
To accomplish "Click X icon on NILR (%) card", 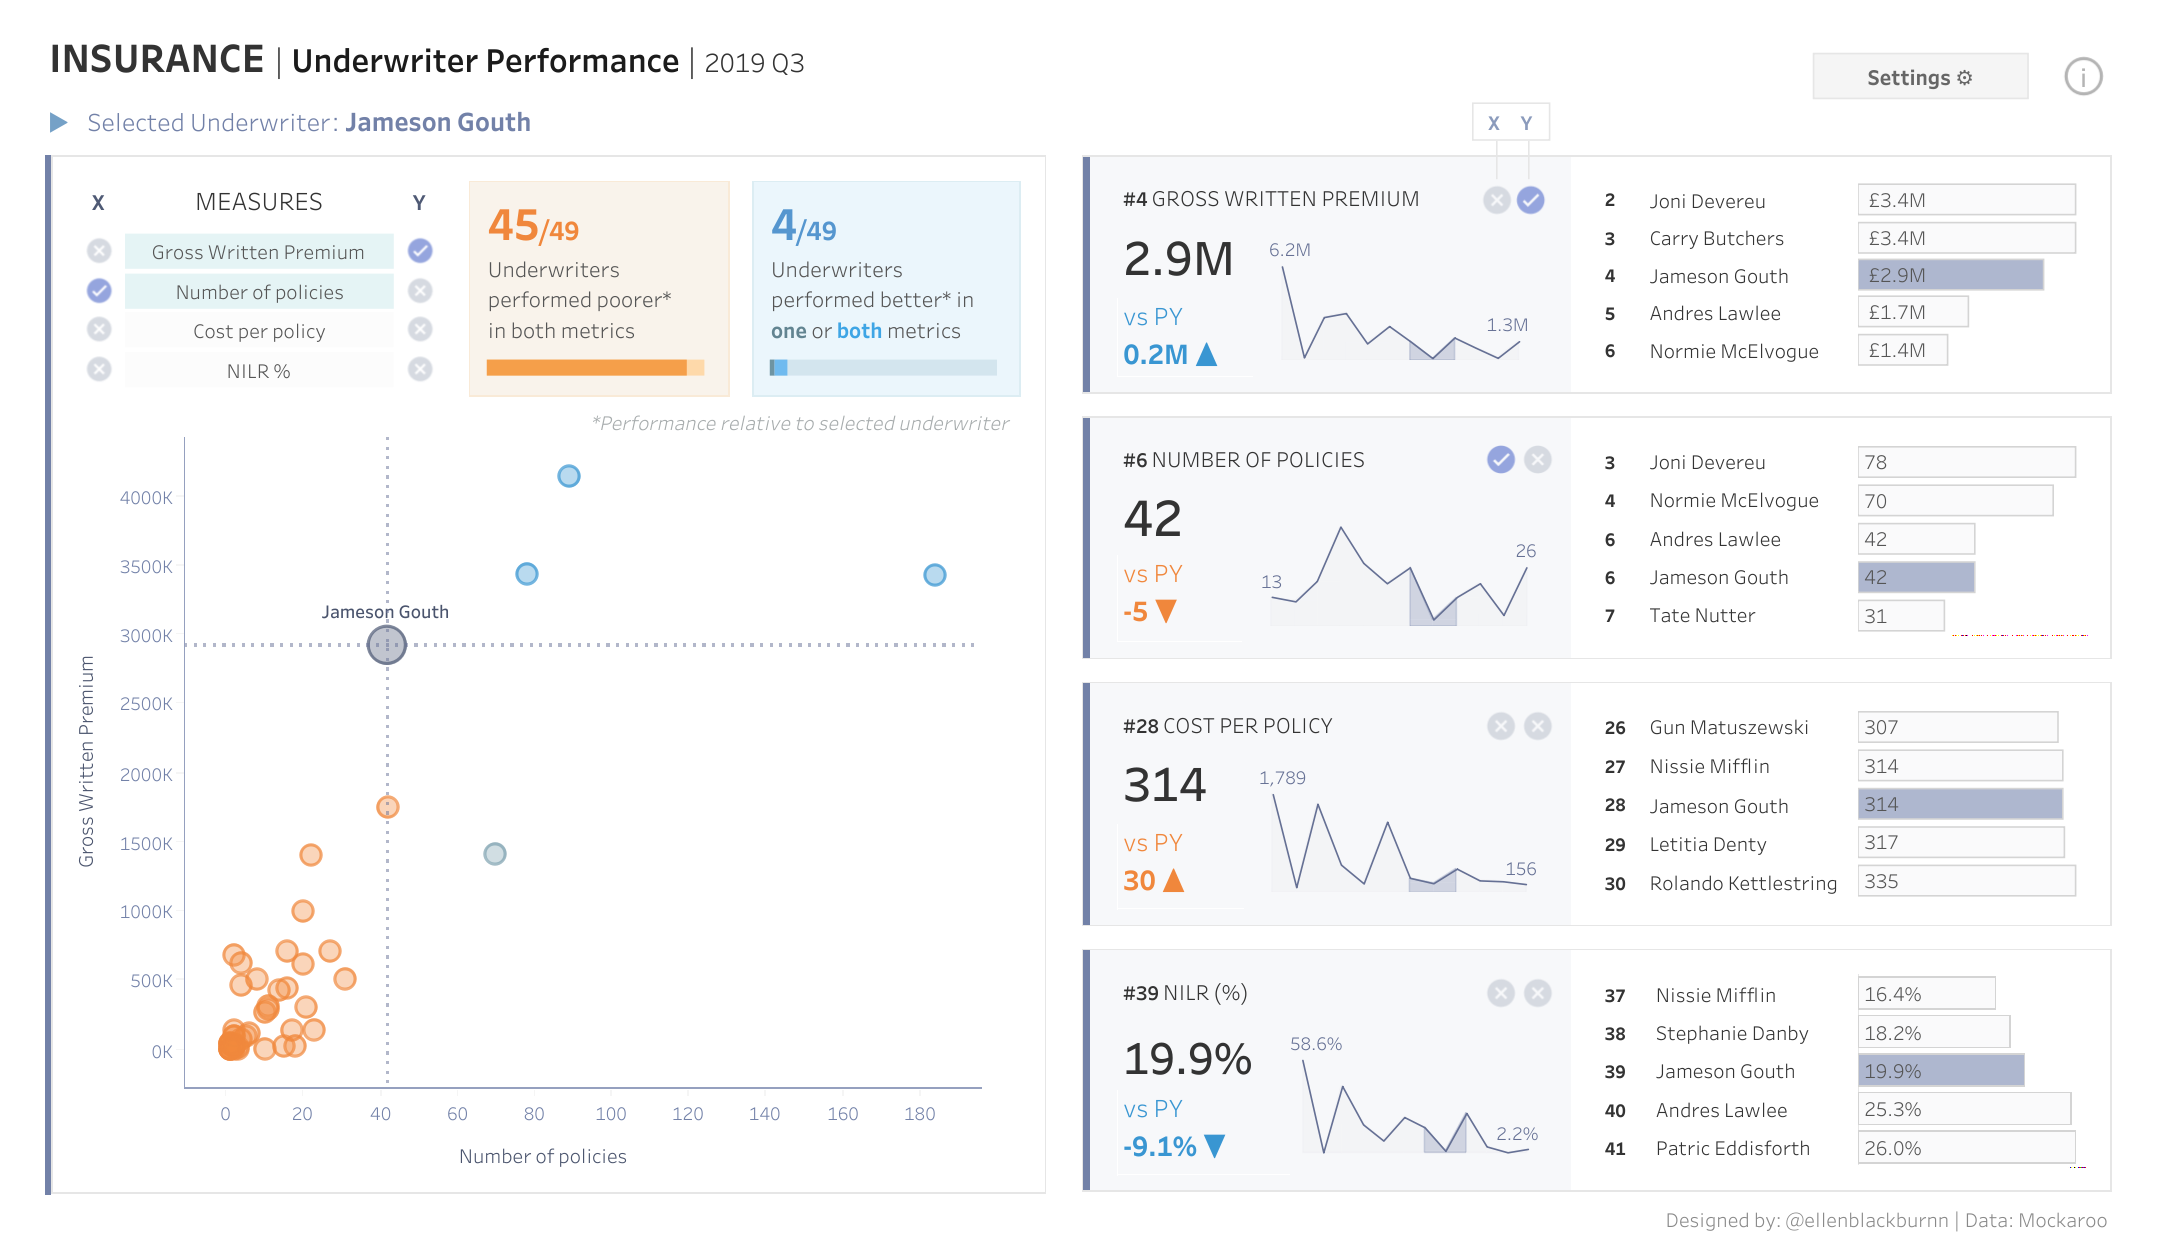I will coord(1500,993).
